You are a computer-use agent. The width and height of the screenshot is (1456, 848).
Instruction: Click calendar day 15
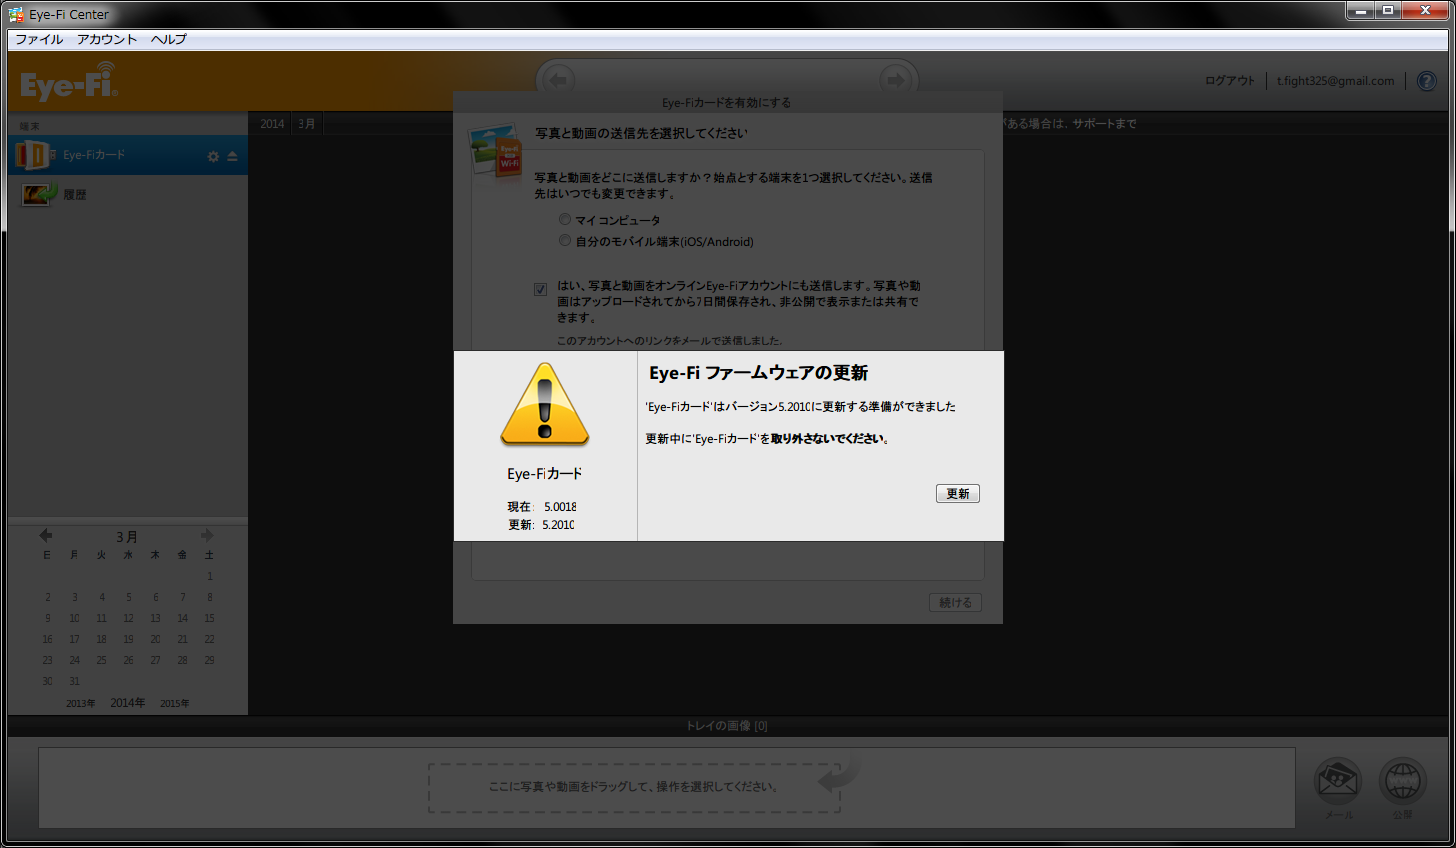pyautogui.click(x=209, y=618)
